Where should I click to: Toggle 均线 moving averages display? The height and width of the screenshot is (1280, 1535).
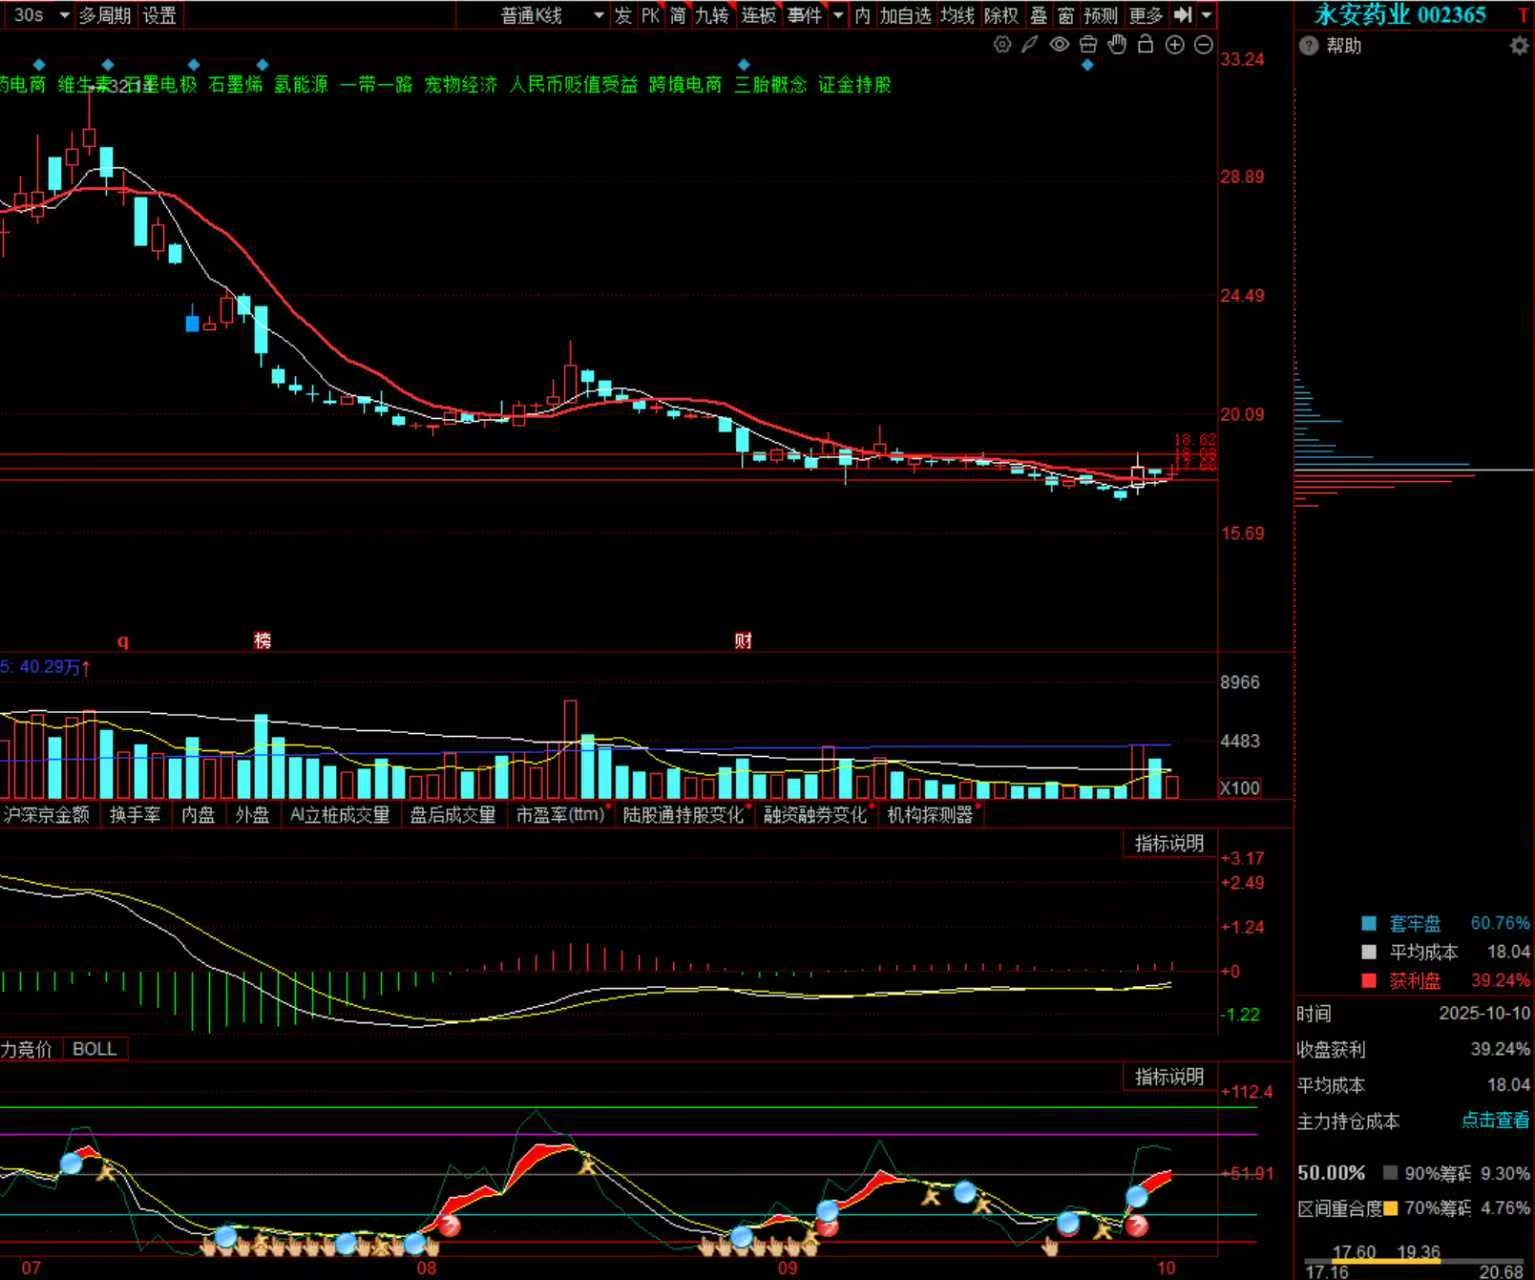coord(957,15)
